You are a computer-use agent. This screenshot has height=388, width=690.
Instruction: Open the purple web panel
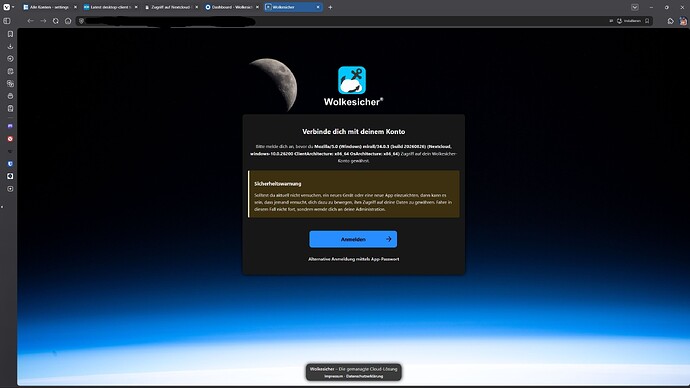[10, 126]
